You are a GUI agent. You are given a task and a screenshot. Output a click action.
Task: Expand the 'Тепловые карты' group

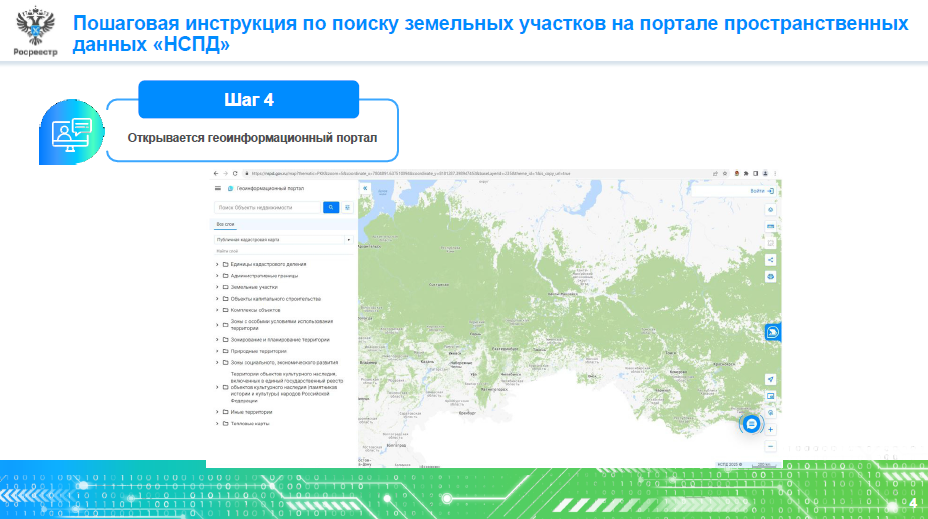point(217,424)
